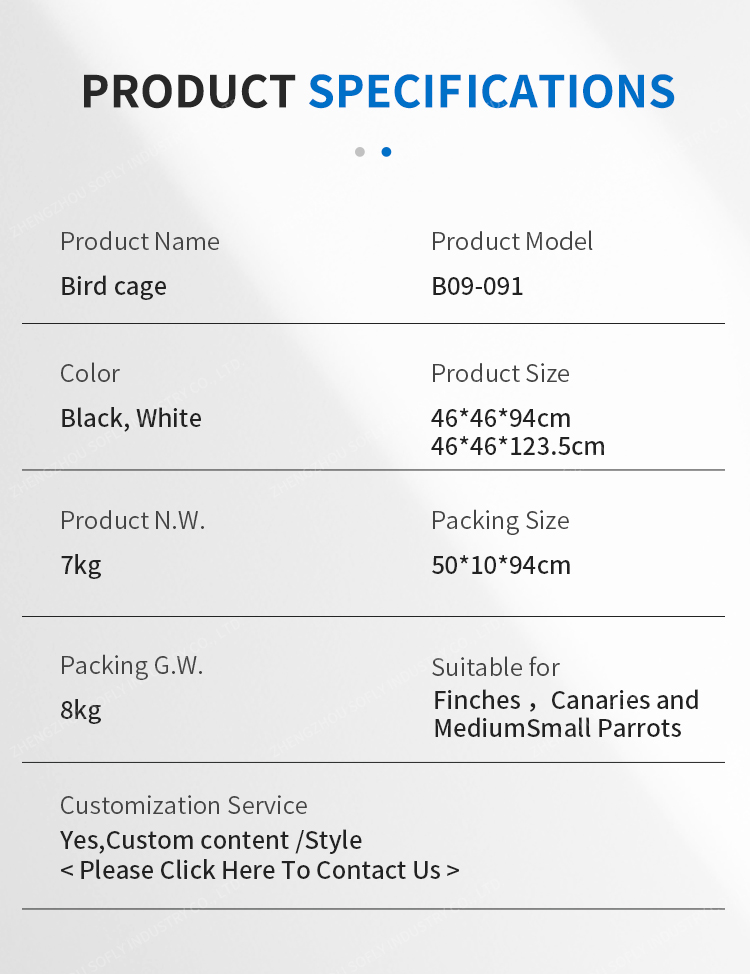Select the 46*46*123.5cm product size
This screenshot has width=750, height=974.
tap(518, 446)
